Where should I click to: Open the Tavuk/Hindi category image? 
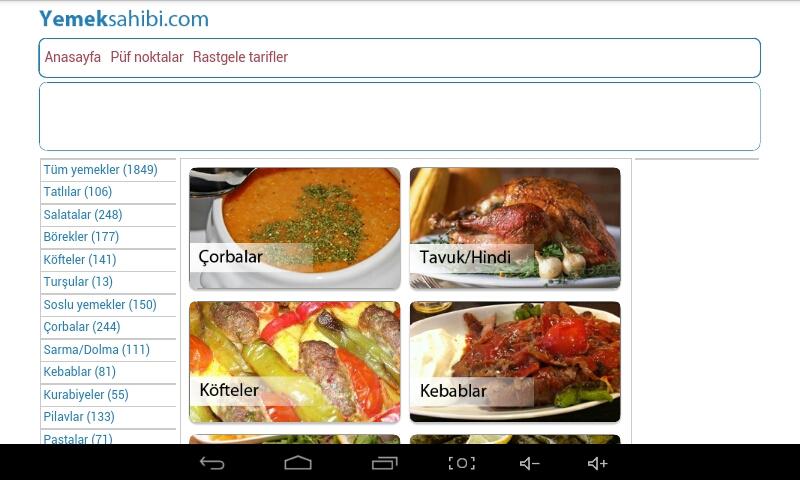[515, 228]
